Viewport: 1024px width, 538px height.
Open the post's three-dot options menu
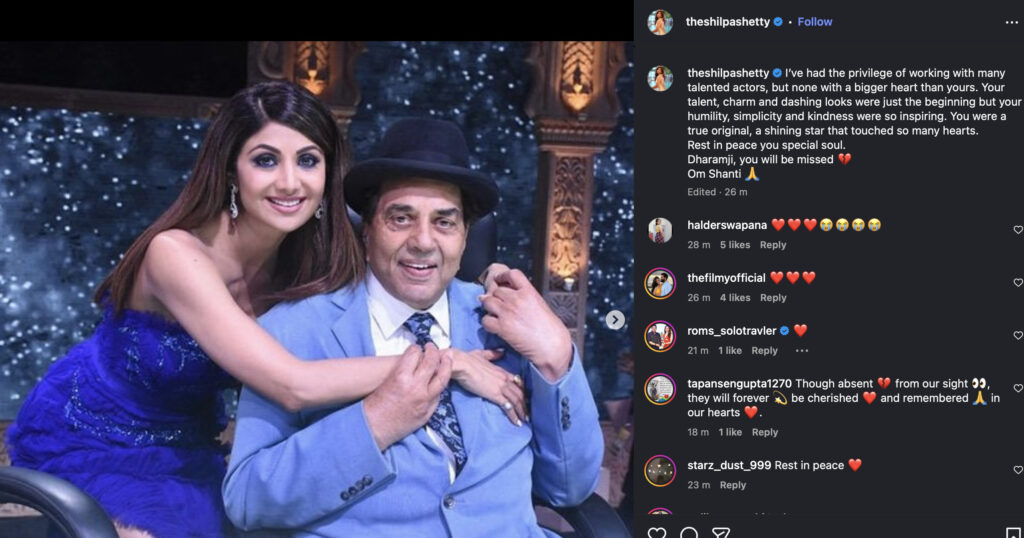click(1012, 22)
